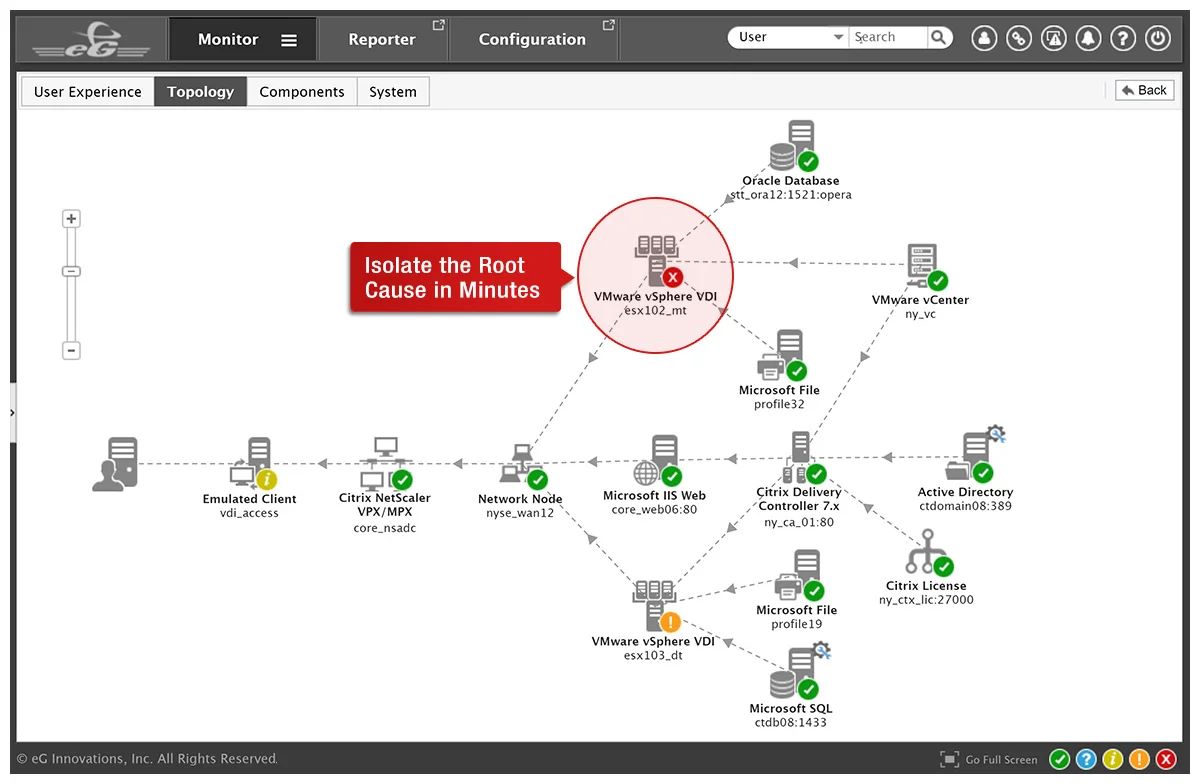Expand the Monitor hamburger menu
This screenshot has width=1200, height=784.
point(289,40)
